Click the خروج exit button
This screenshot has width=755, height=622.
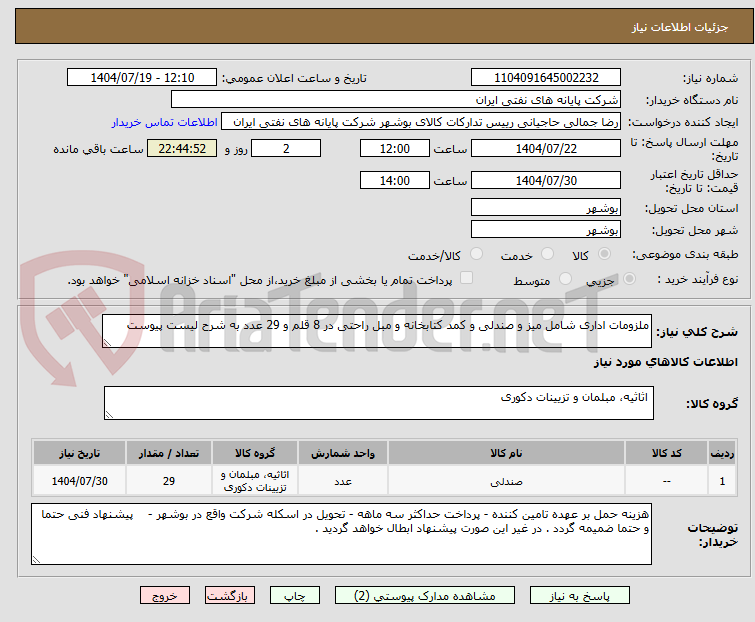tap(163, 595)
